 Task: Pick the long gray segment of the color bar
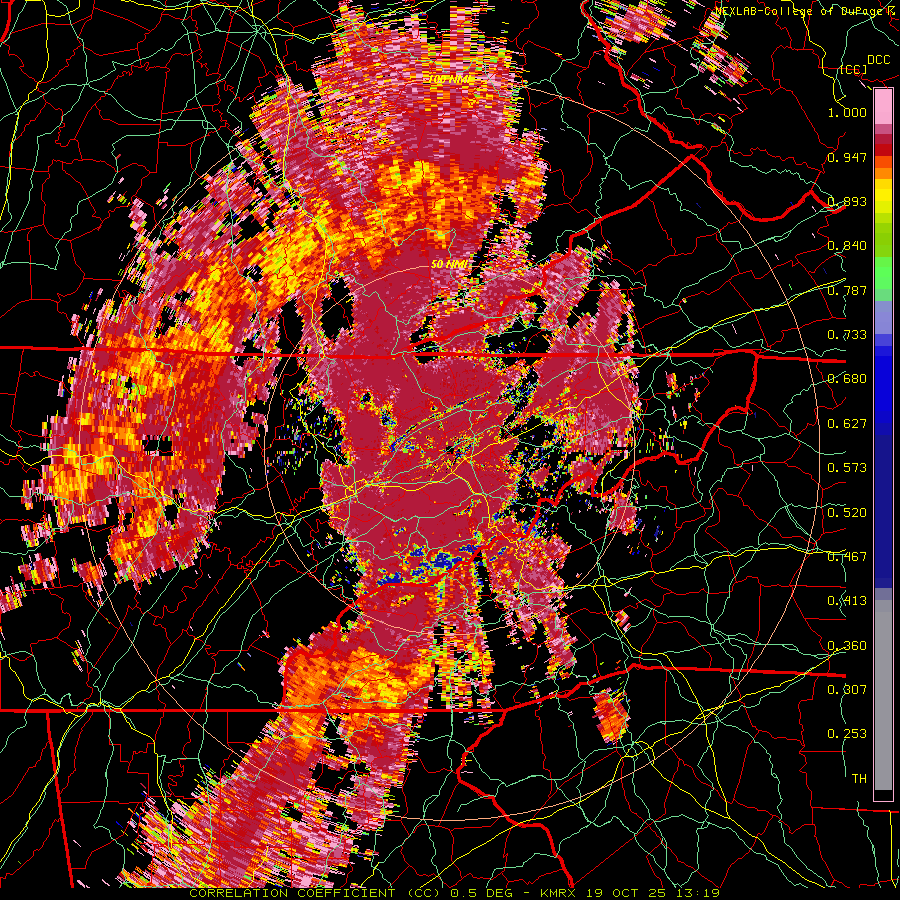[x=883, y=695]
